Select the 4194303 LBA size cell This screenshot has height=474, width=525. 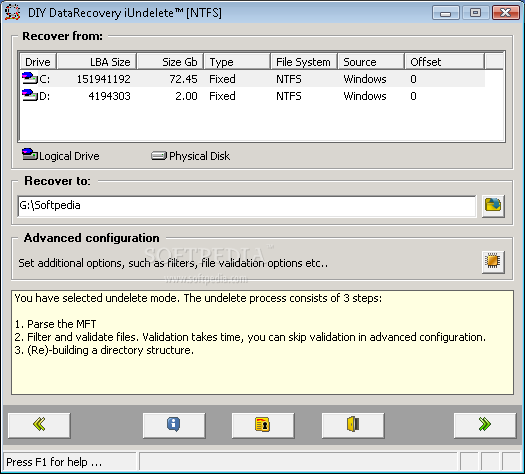[x=109, y=96]
